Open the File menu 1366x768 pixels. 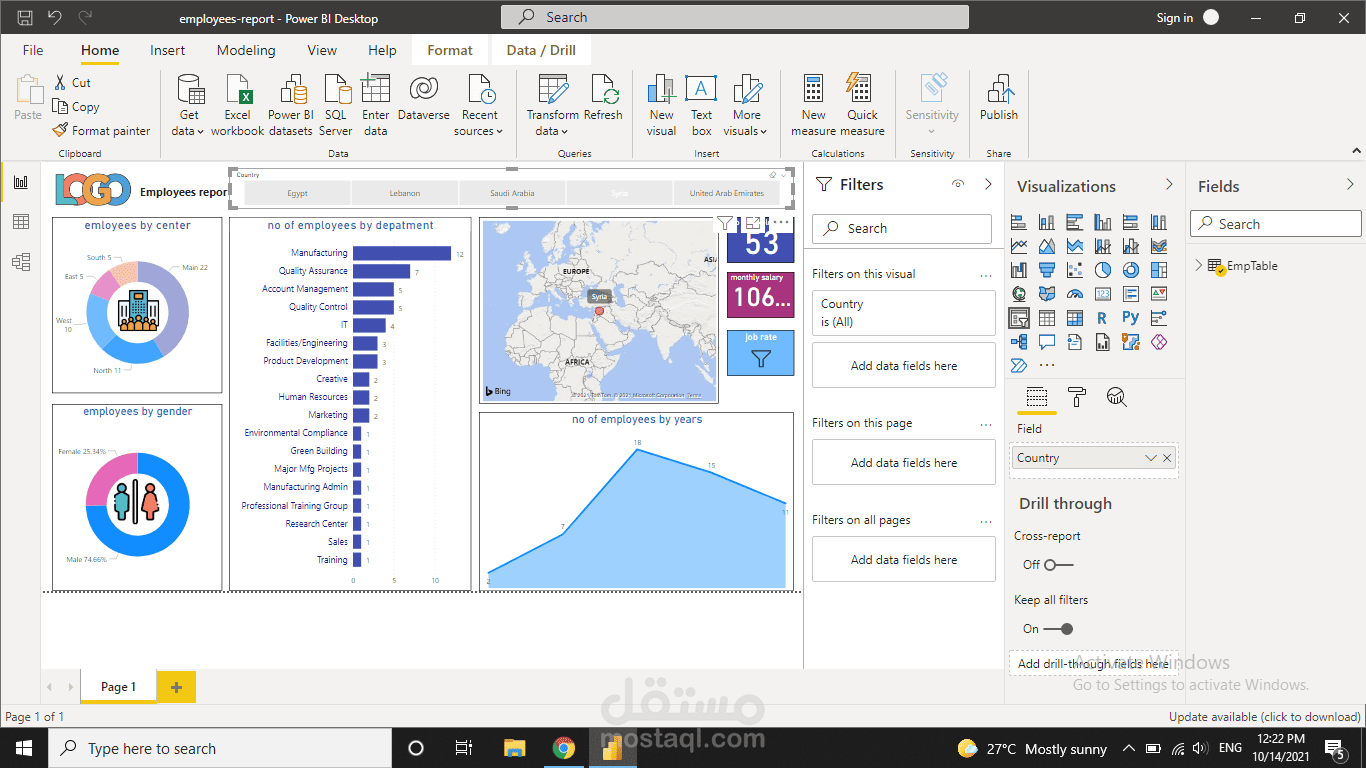(x=33, y=50)
